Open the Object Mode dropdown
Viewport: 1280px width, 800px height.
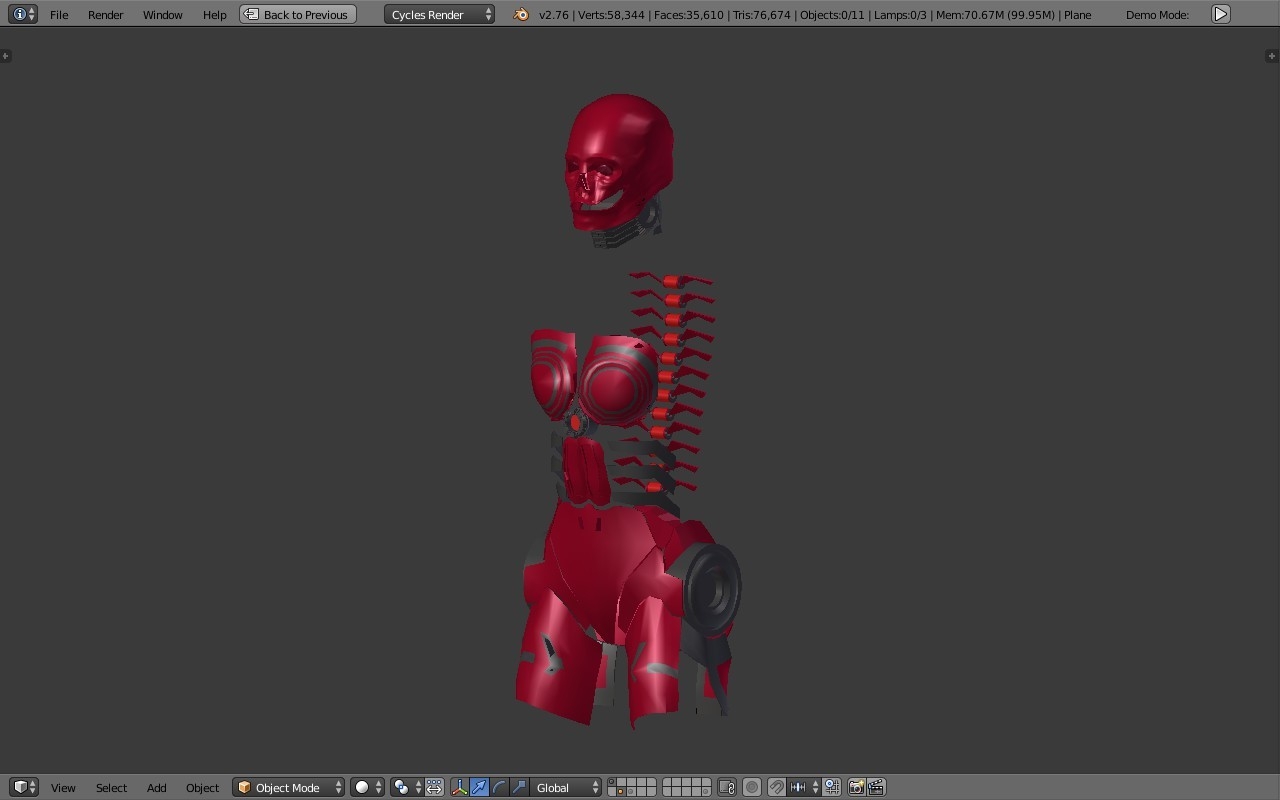click(x=288, y=787)
